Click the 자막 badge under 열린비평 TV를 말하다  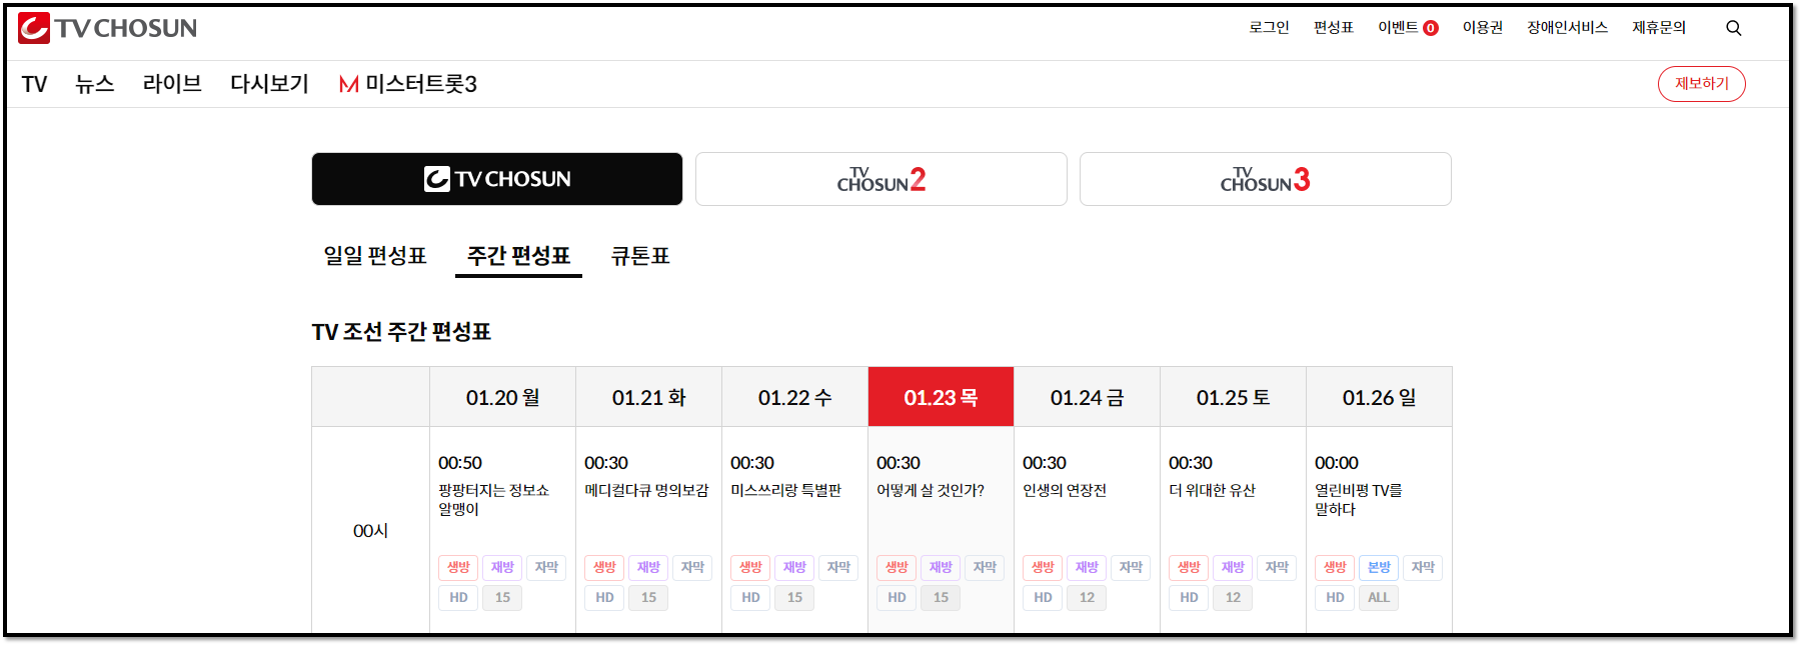click(x=1422, y=567)
